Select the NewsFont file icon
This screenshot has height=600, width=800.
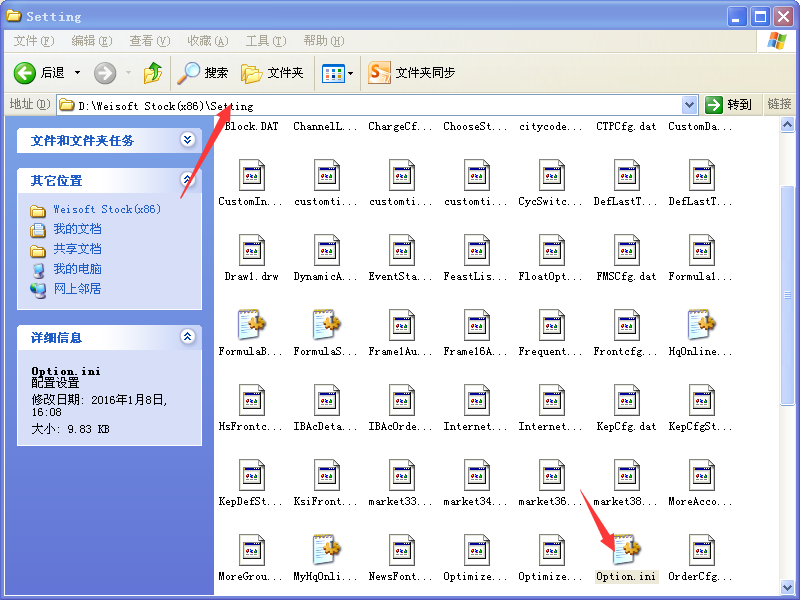(402, 550)
